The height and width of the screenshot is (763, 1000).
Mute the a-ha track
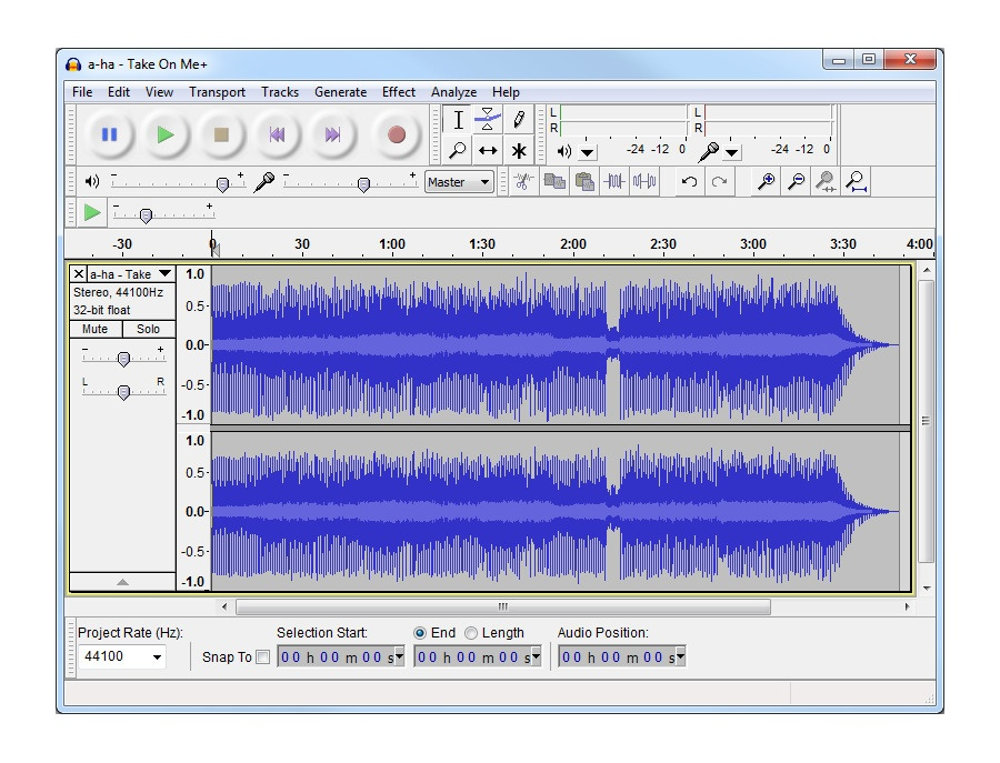tap(95, 329)
